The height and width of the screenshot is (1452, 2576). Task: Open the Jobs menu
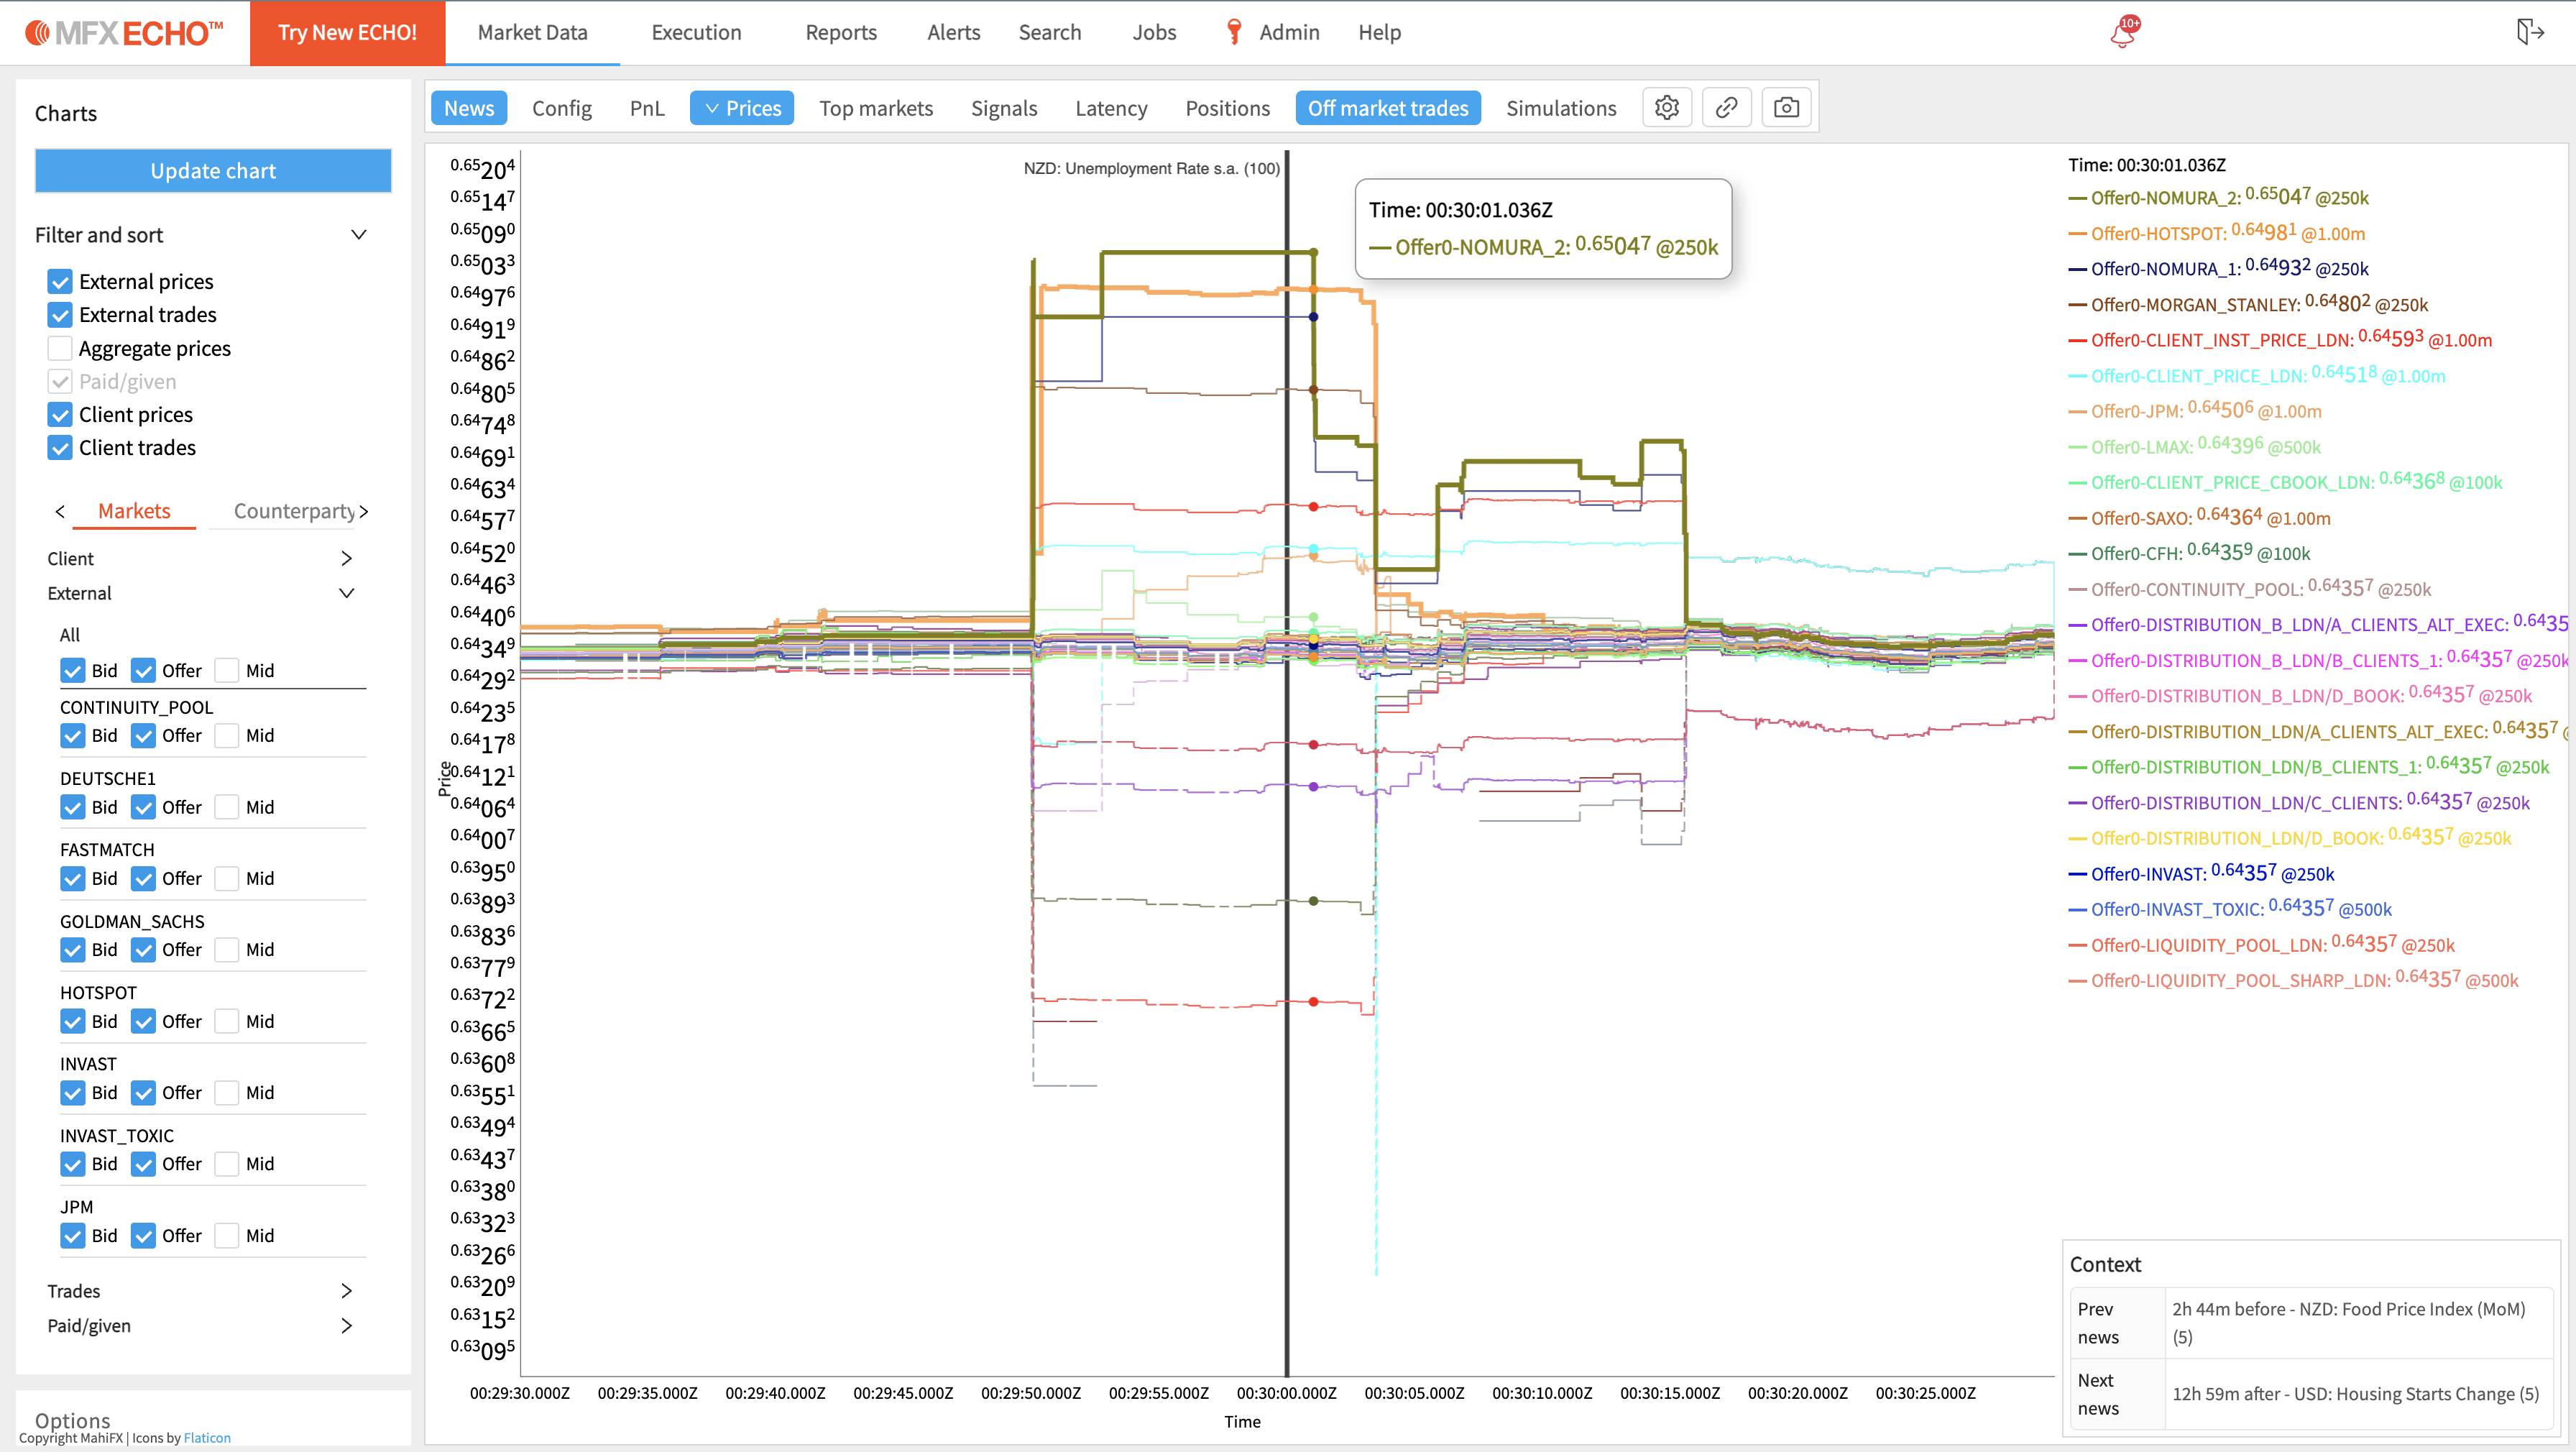pos(1154,32)
